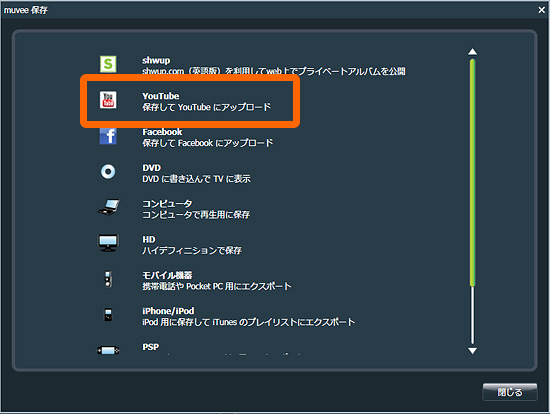Choose the DVD output option title
This screenshot has width=550, height=414.
click(x=152, y=168)
